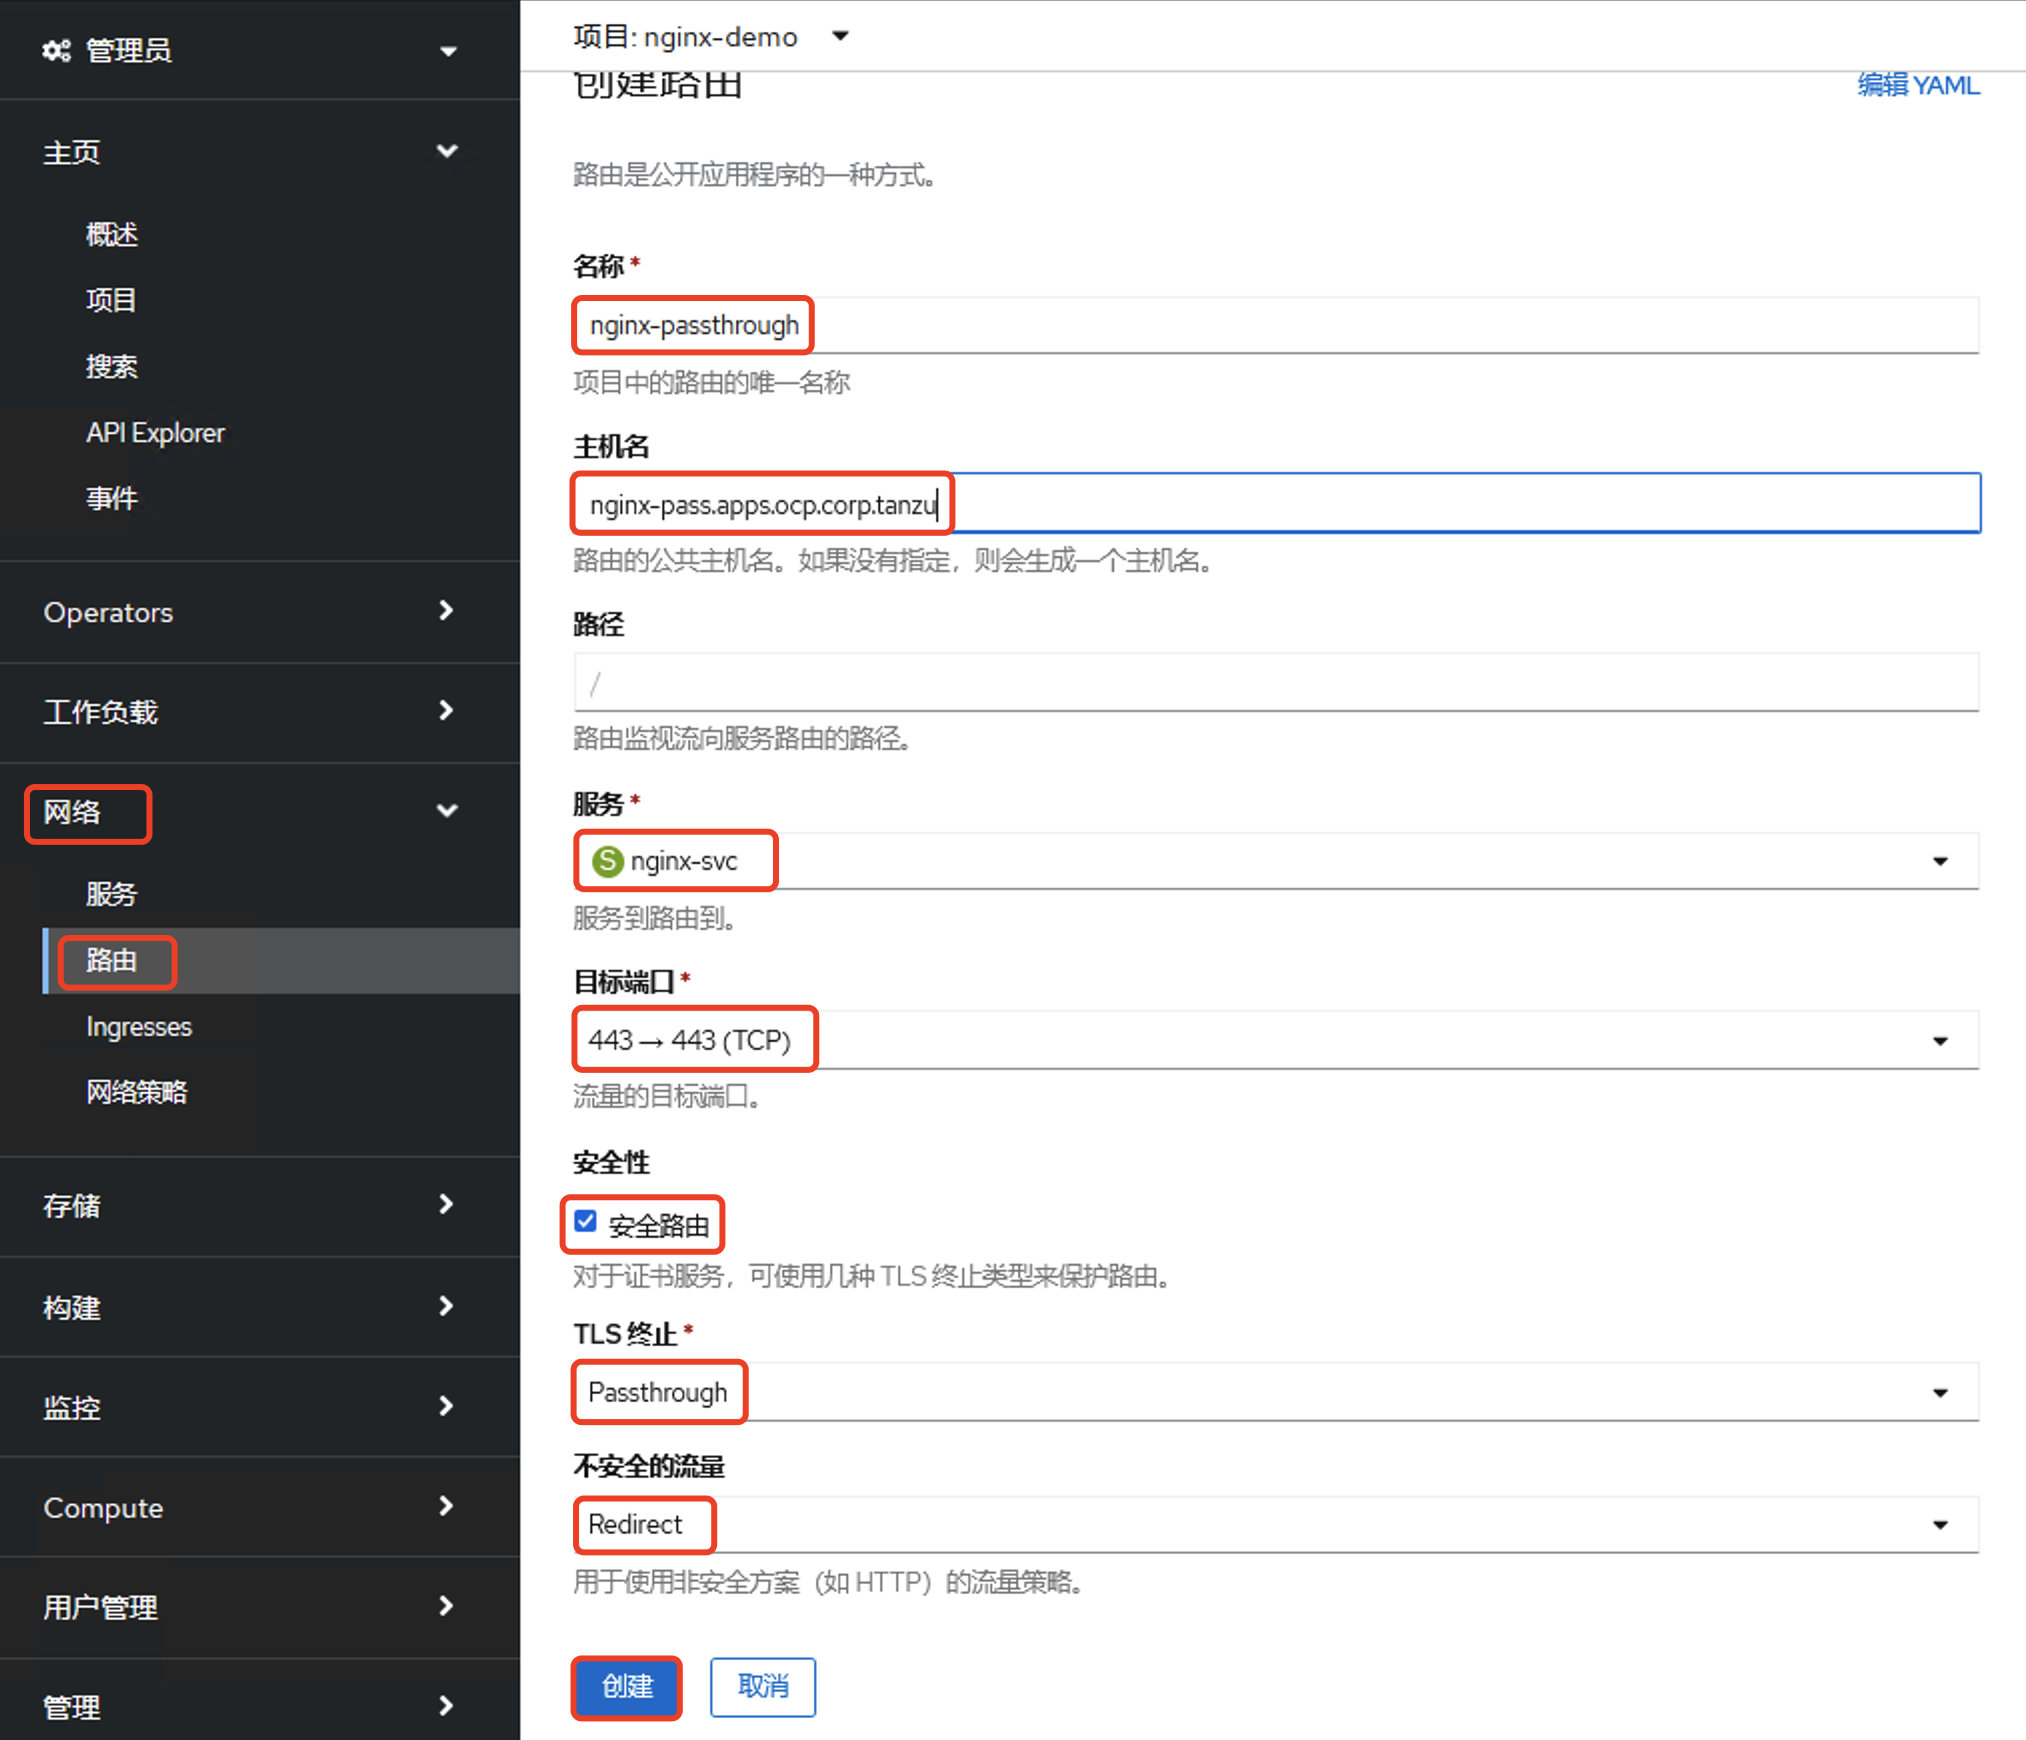Click the chevron arrow next to 用户管理
Image resolution: width=2026 pixels, height=1740 pixels.
446,1607
